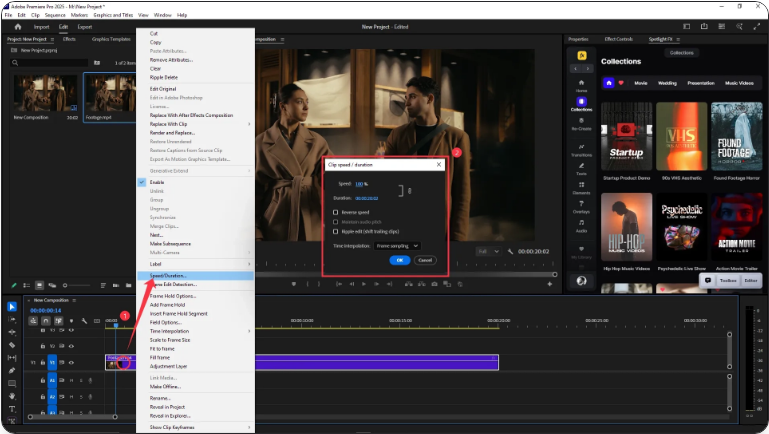
Task: Switch to the Effect Controls tab
Action: pyautogui.click(x=618, y=39)
